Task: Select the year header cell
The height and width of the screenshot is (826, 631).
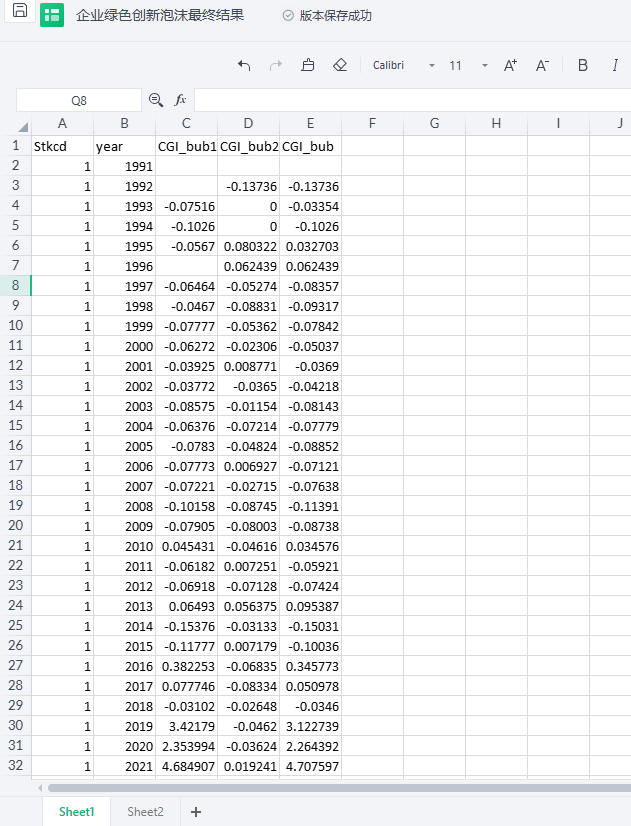Action: [124, 146]
